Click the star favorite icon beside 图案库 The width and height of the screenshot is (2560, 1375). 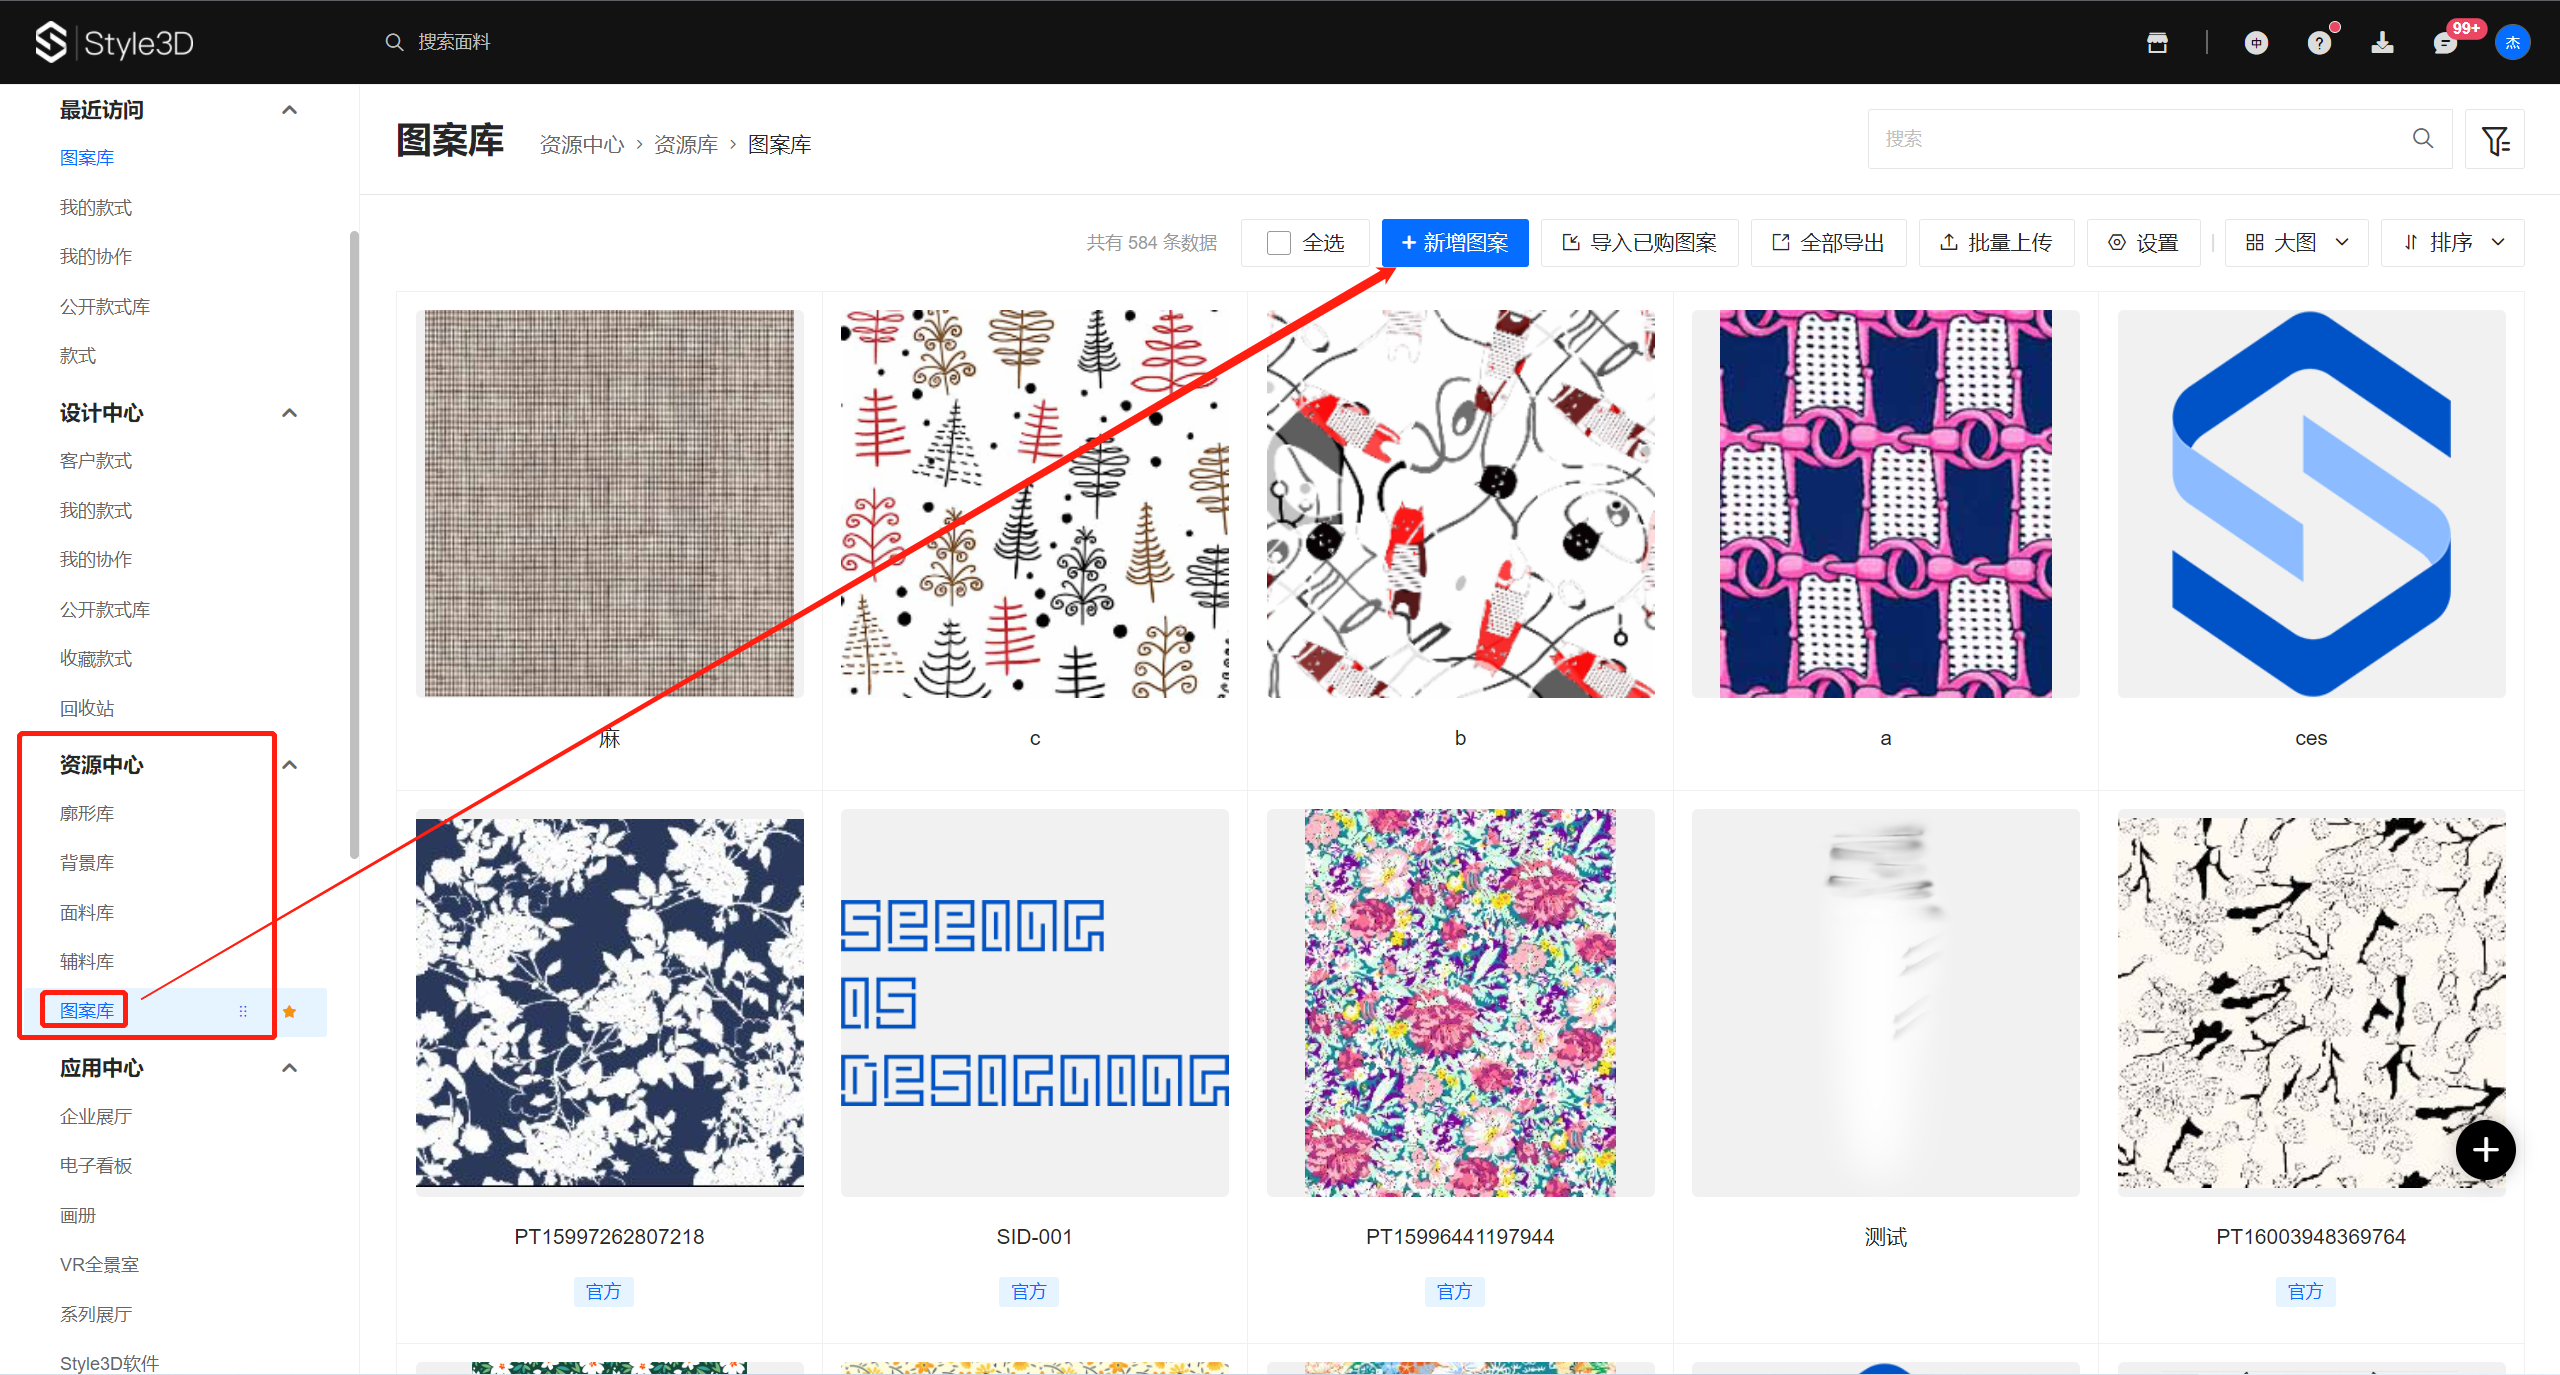click(x=290, y=1011)
